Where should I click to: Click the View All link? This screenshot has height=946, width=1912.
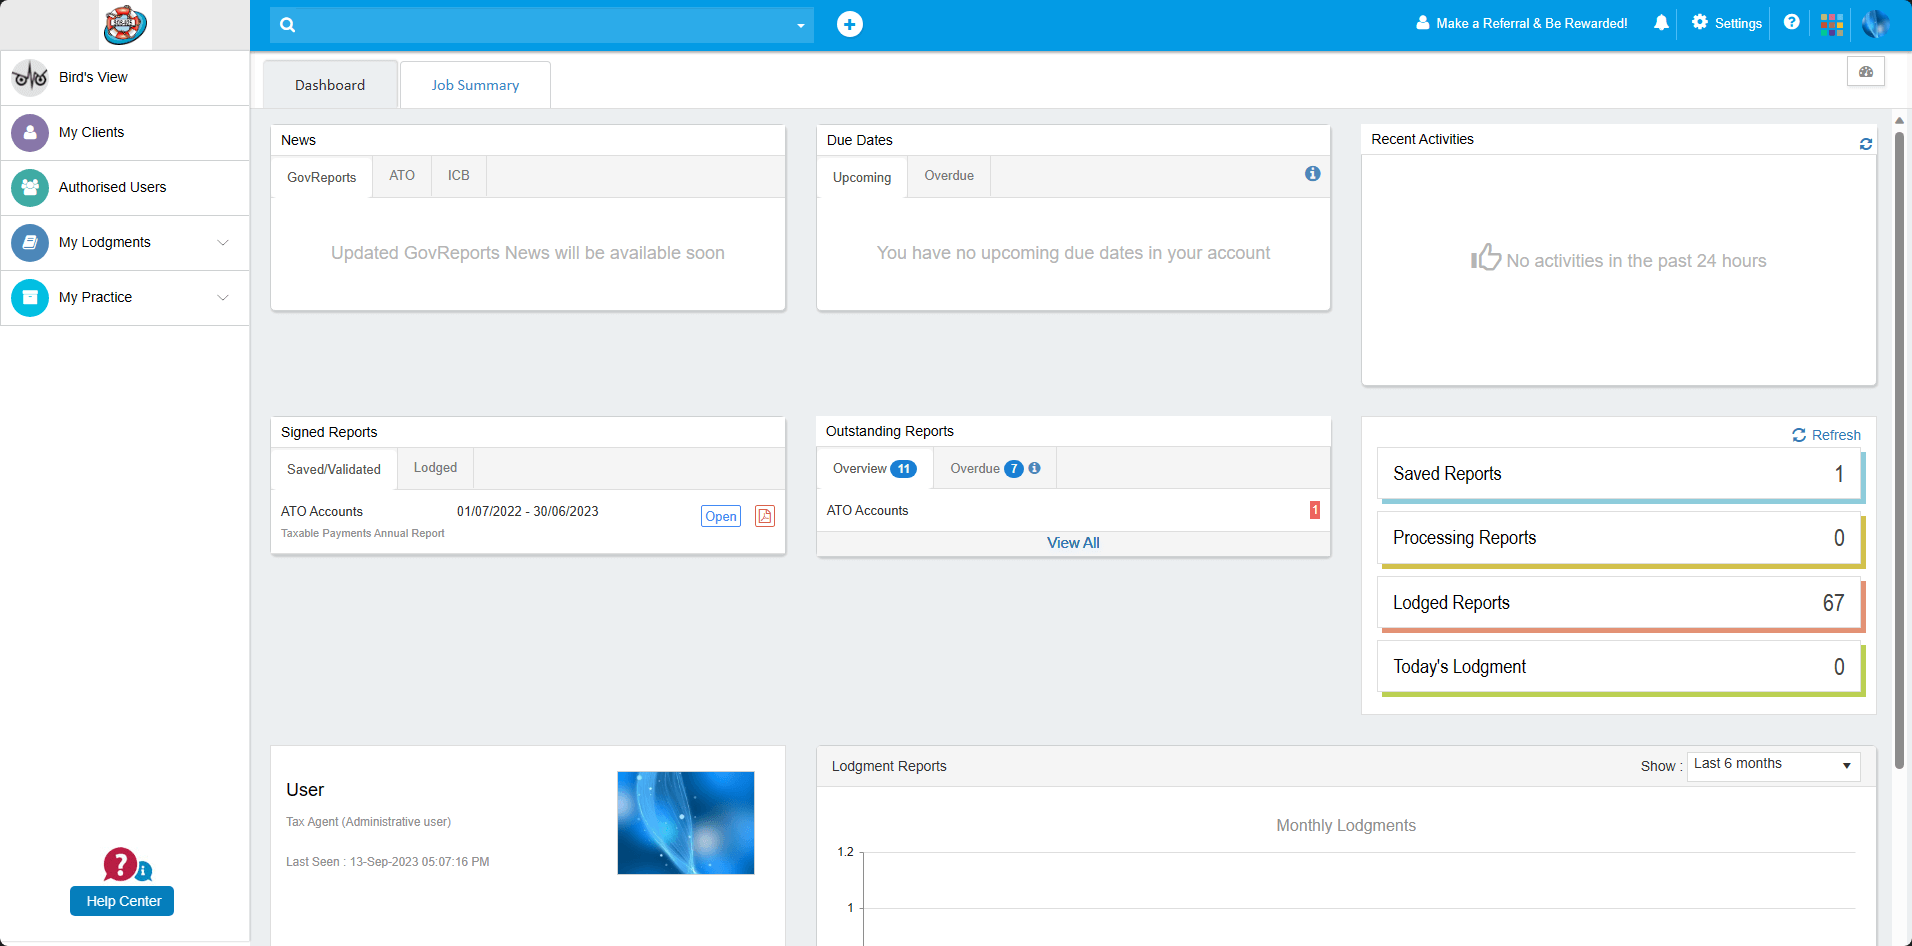tap(1073, 543)
